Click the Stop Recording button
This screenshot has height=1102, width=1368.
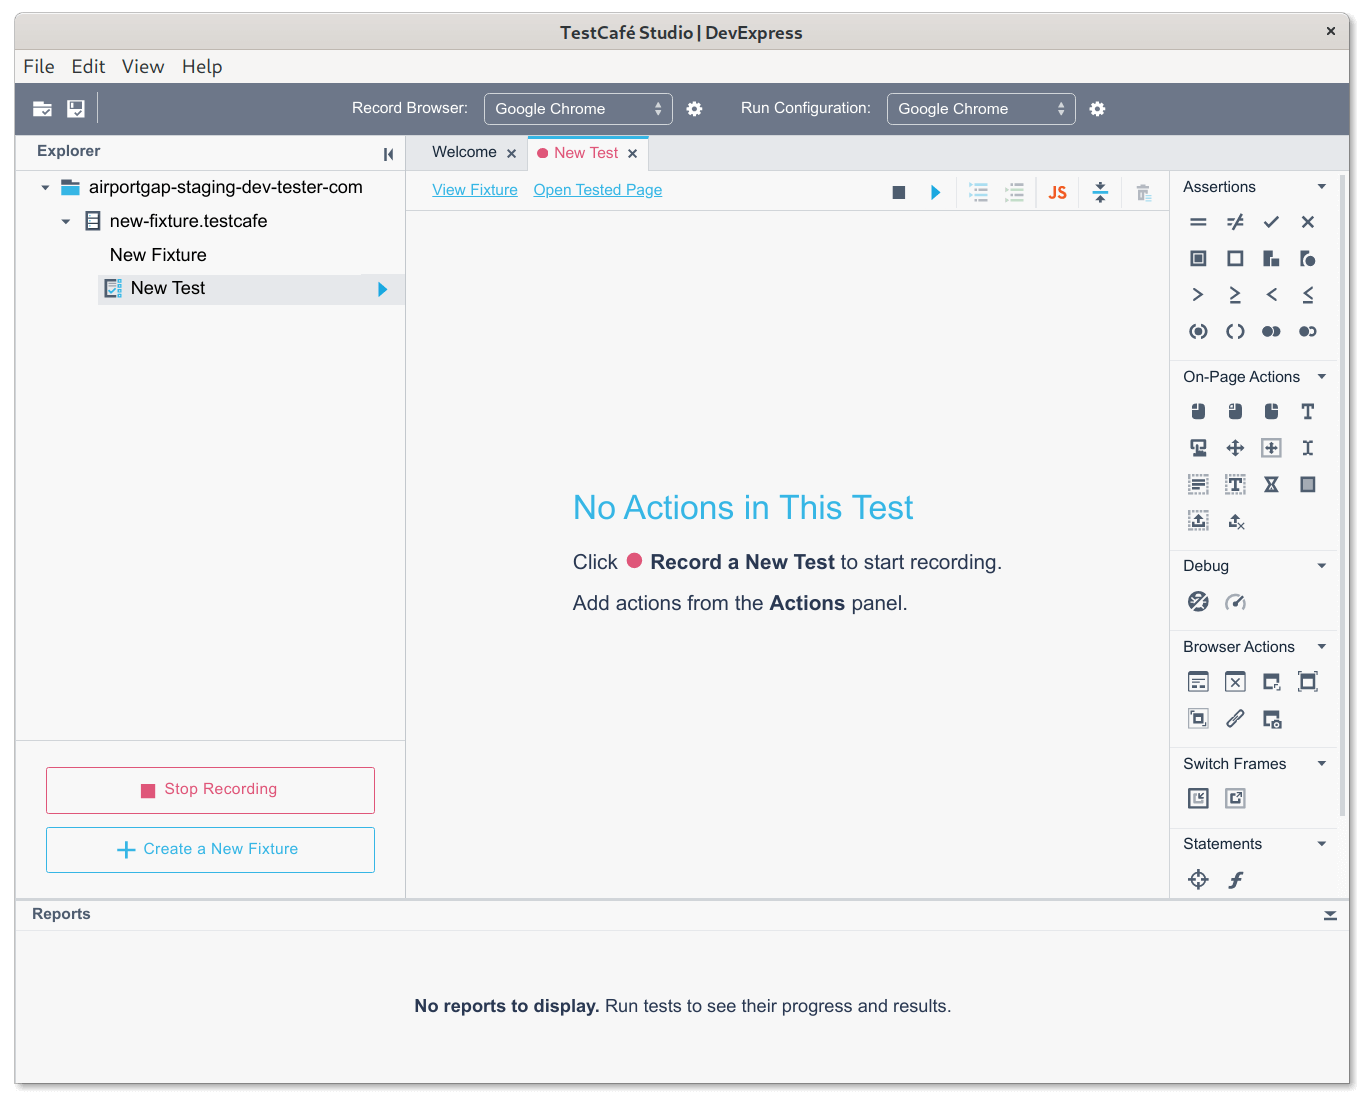point(210,790)
